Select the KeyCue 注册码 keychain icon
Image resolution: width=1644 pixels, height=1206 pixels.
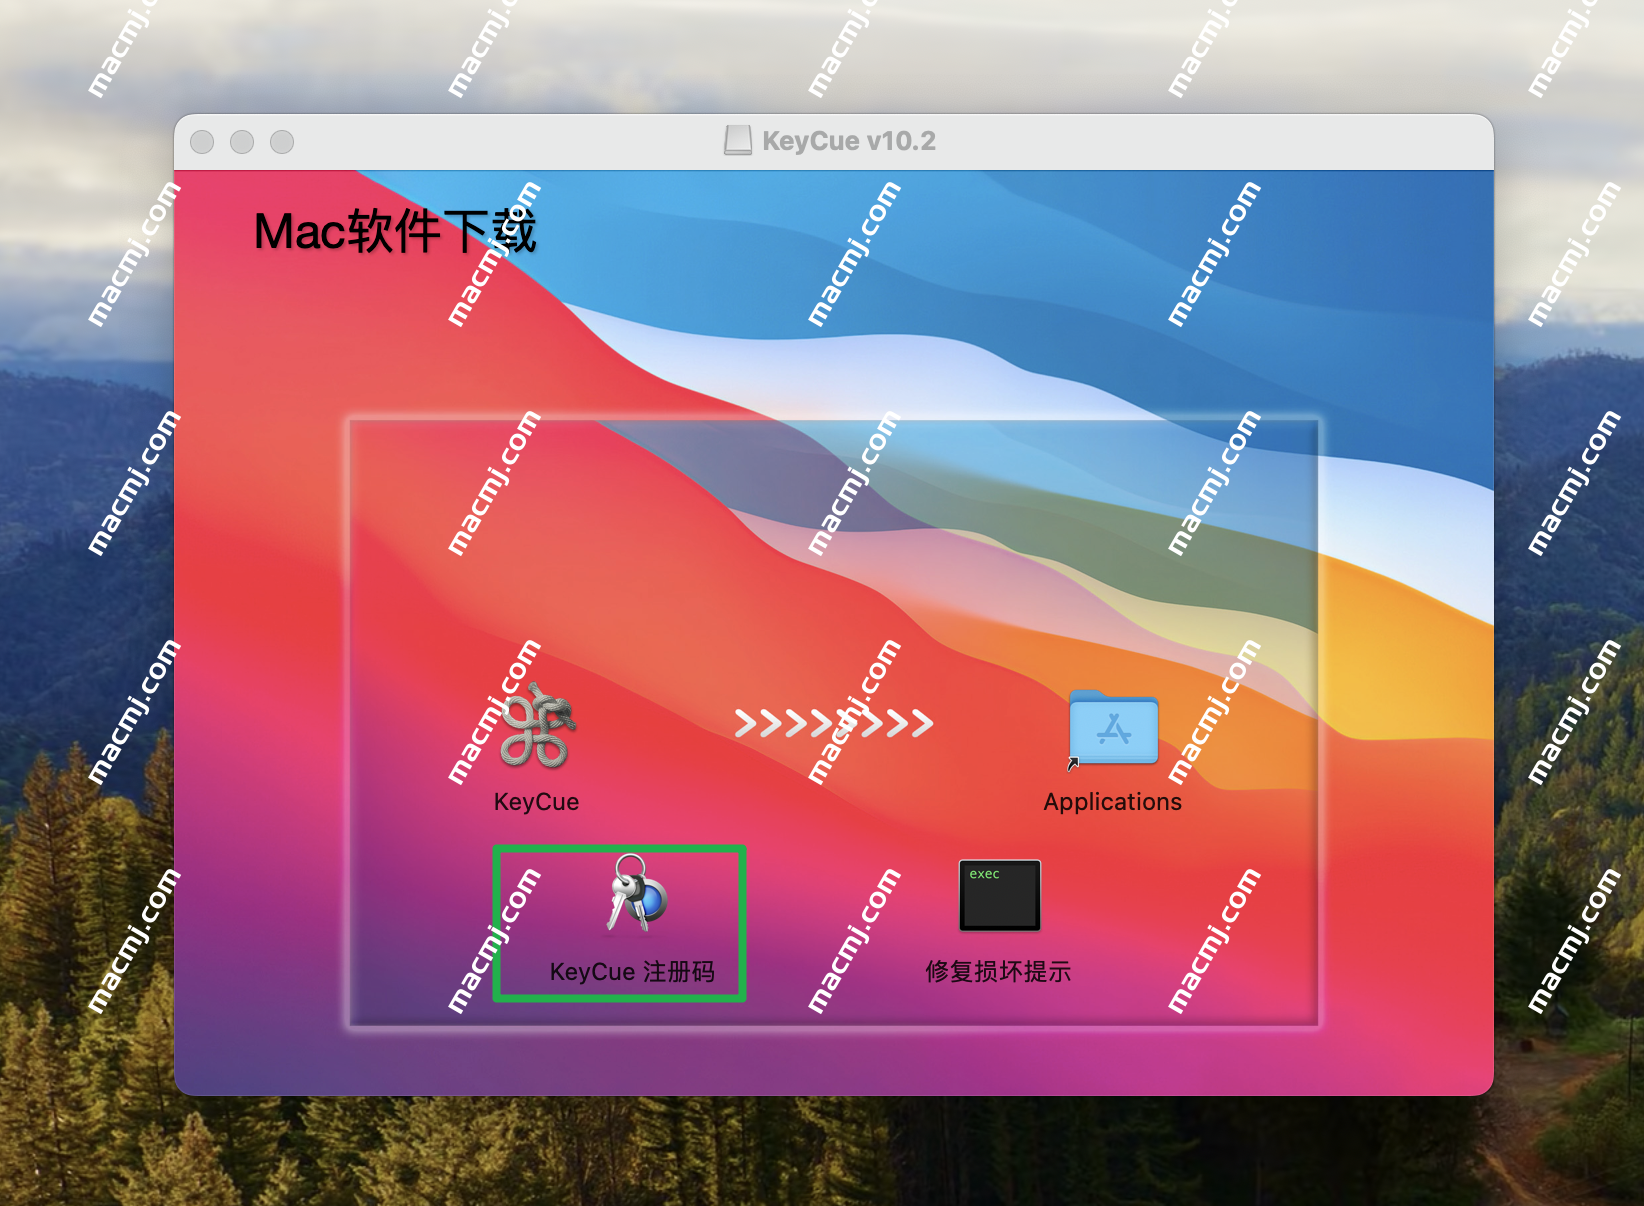[x=637, y=894]
